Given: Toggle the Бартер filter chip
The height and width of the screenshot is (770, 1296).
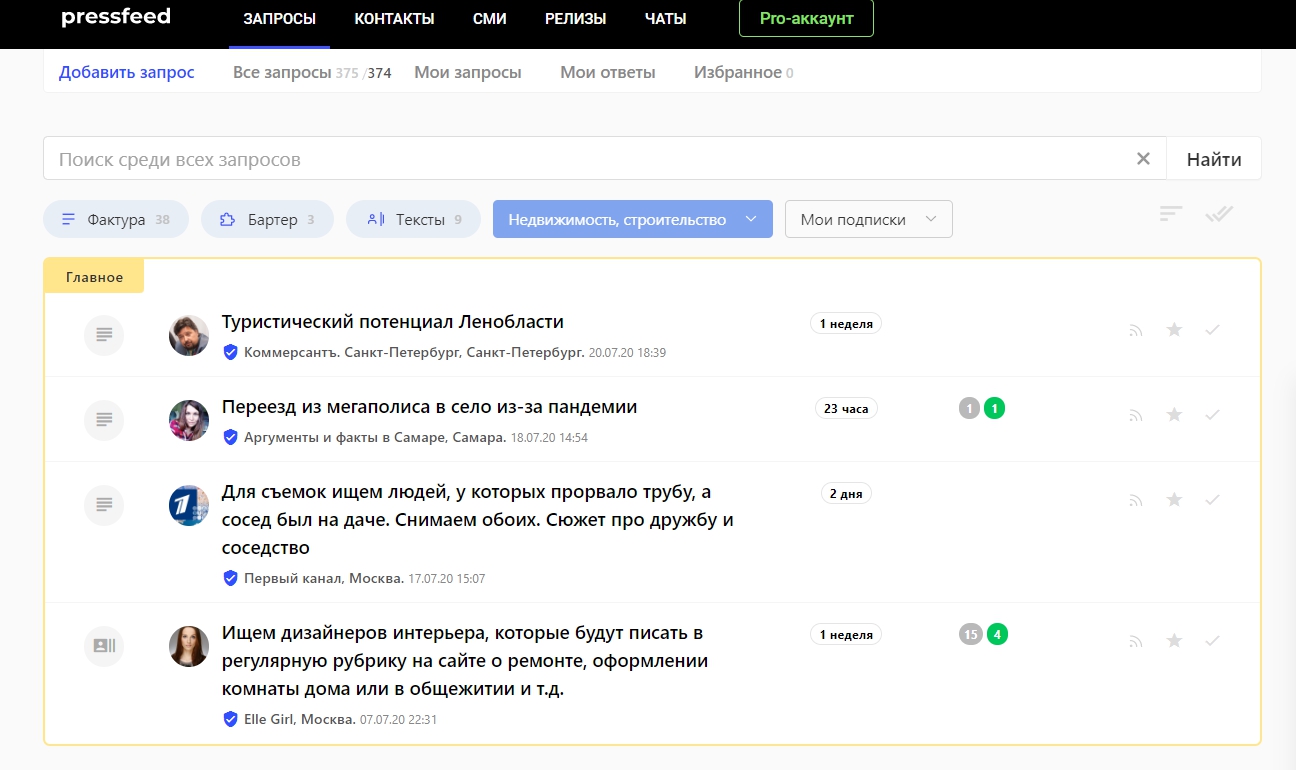Looking at the screenshot, I should point(267,220).
